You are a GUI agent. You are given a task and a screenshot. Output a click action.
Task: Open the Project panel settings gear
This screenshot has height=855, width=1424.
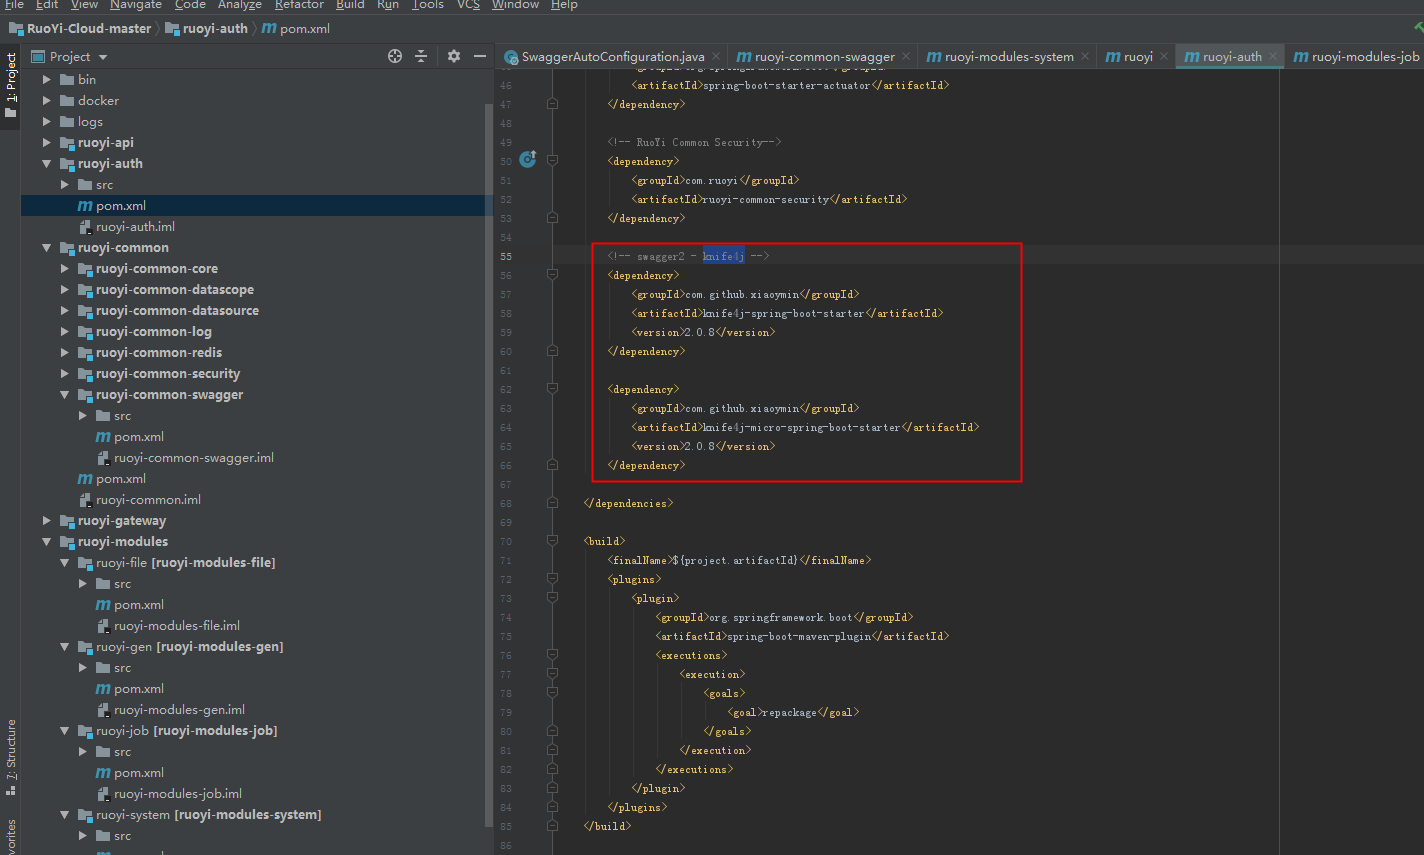click(x=453, y=56)
